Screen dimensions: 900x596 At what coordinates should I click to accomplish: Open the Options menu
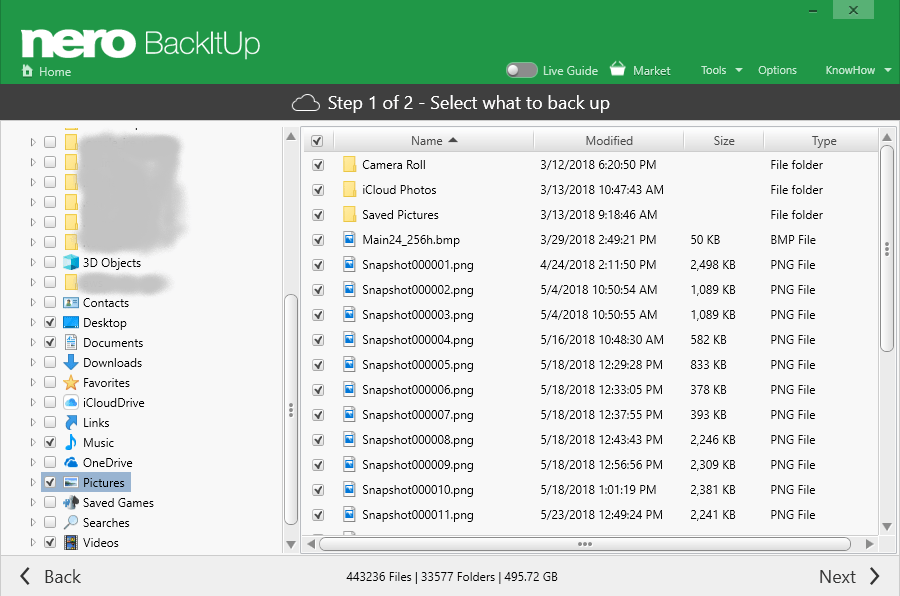tap(777, 70)
